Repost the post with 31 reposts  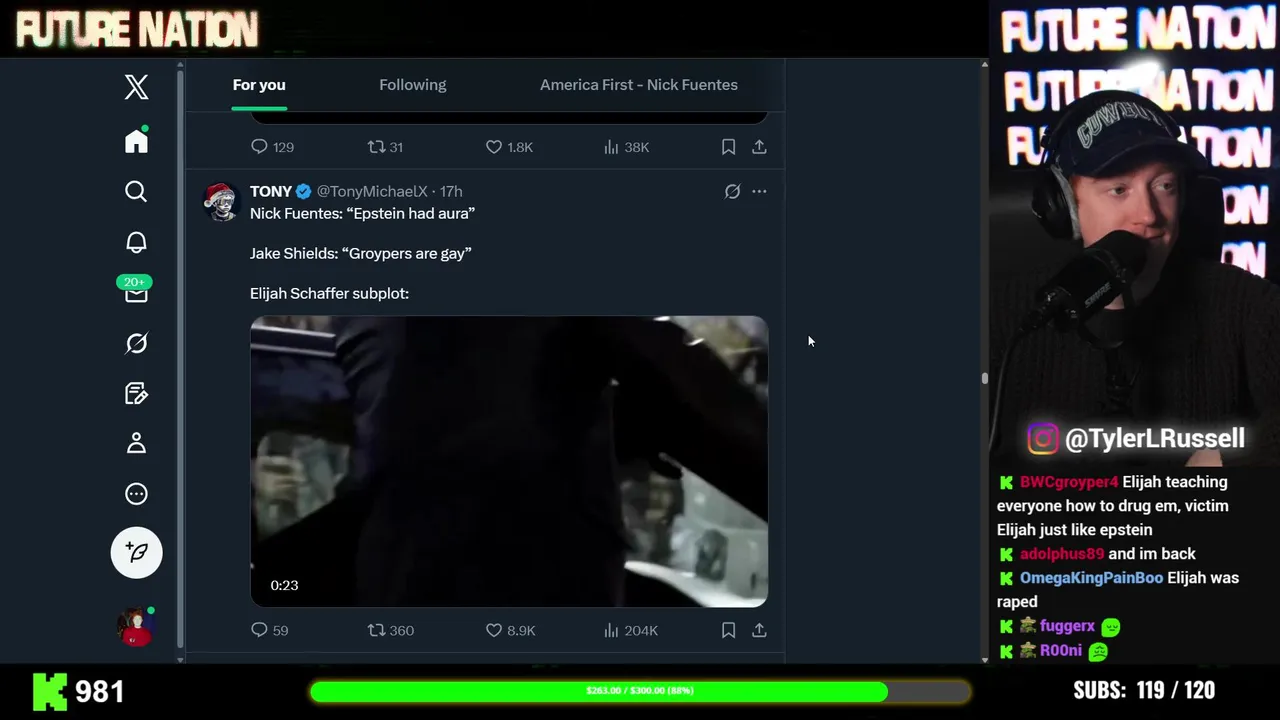(385, 147)
